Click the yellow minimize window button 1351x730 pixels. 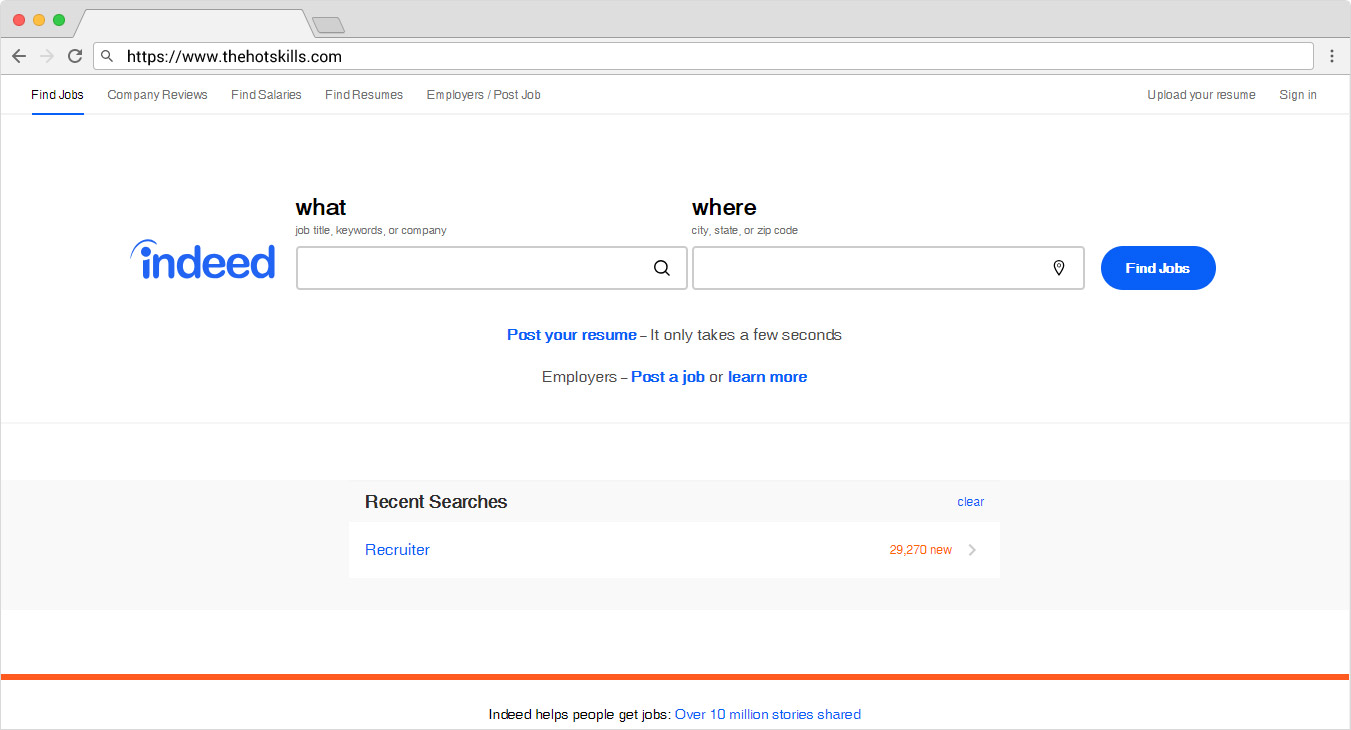39,20
